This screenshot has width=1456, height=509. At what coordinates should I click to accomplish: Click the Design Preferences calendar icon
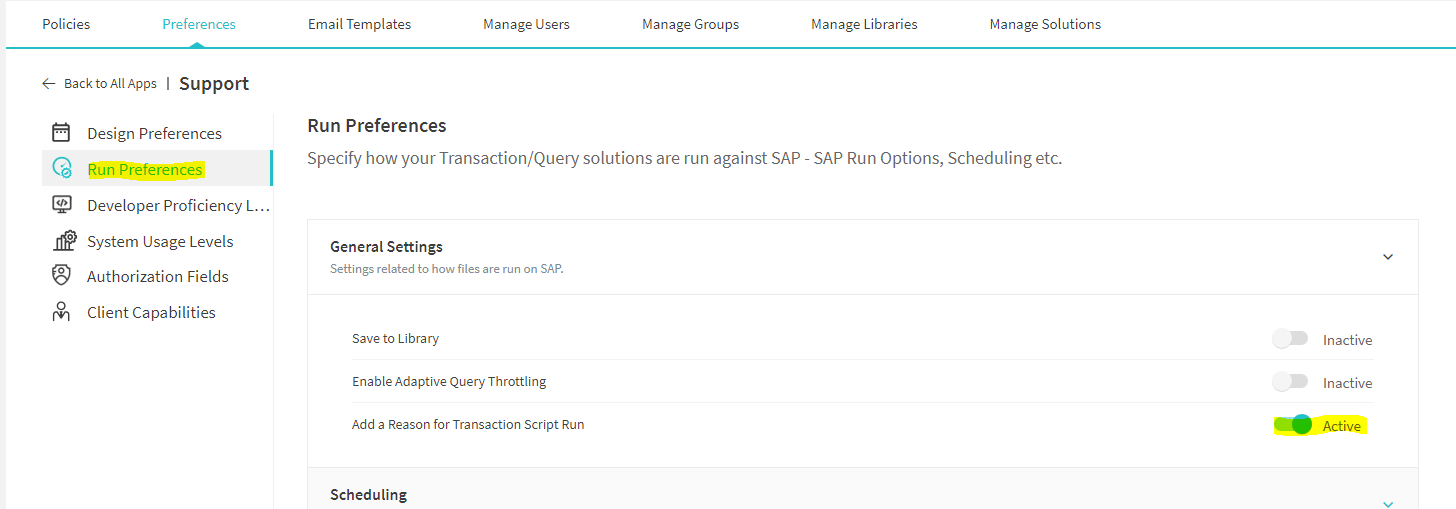click(x=61, y=133)
